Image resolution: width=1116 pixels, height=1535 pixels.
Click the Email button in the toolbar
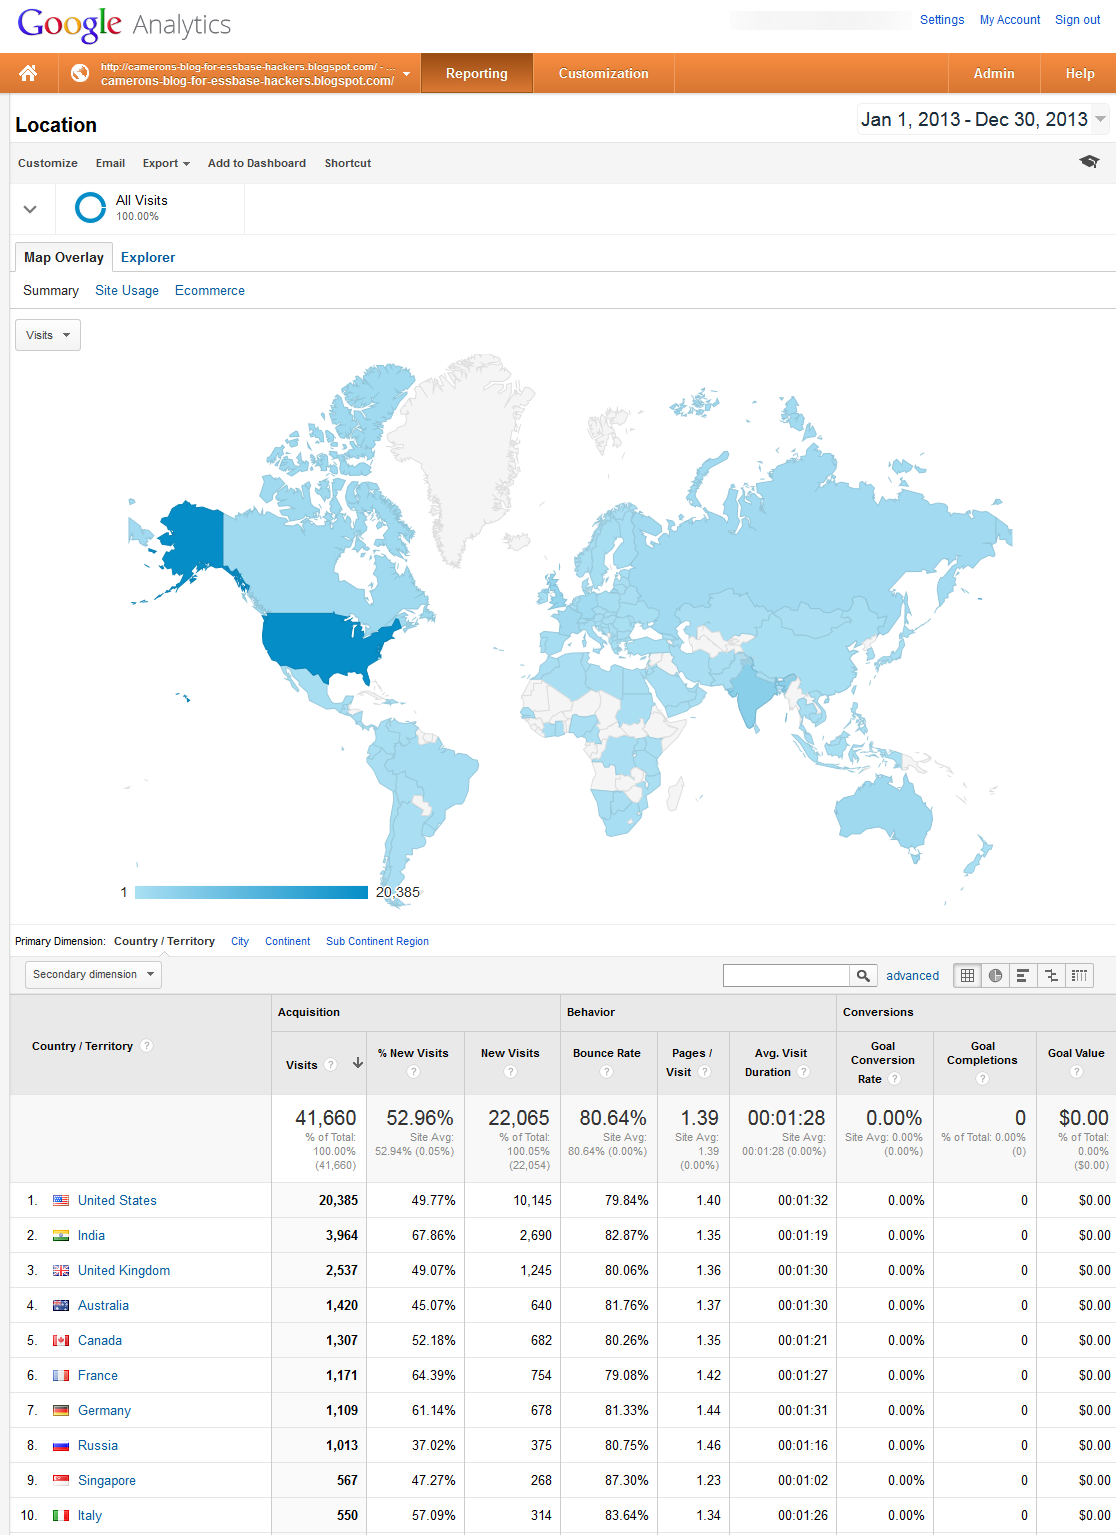[x=110, y=163]
